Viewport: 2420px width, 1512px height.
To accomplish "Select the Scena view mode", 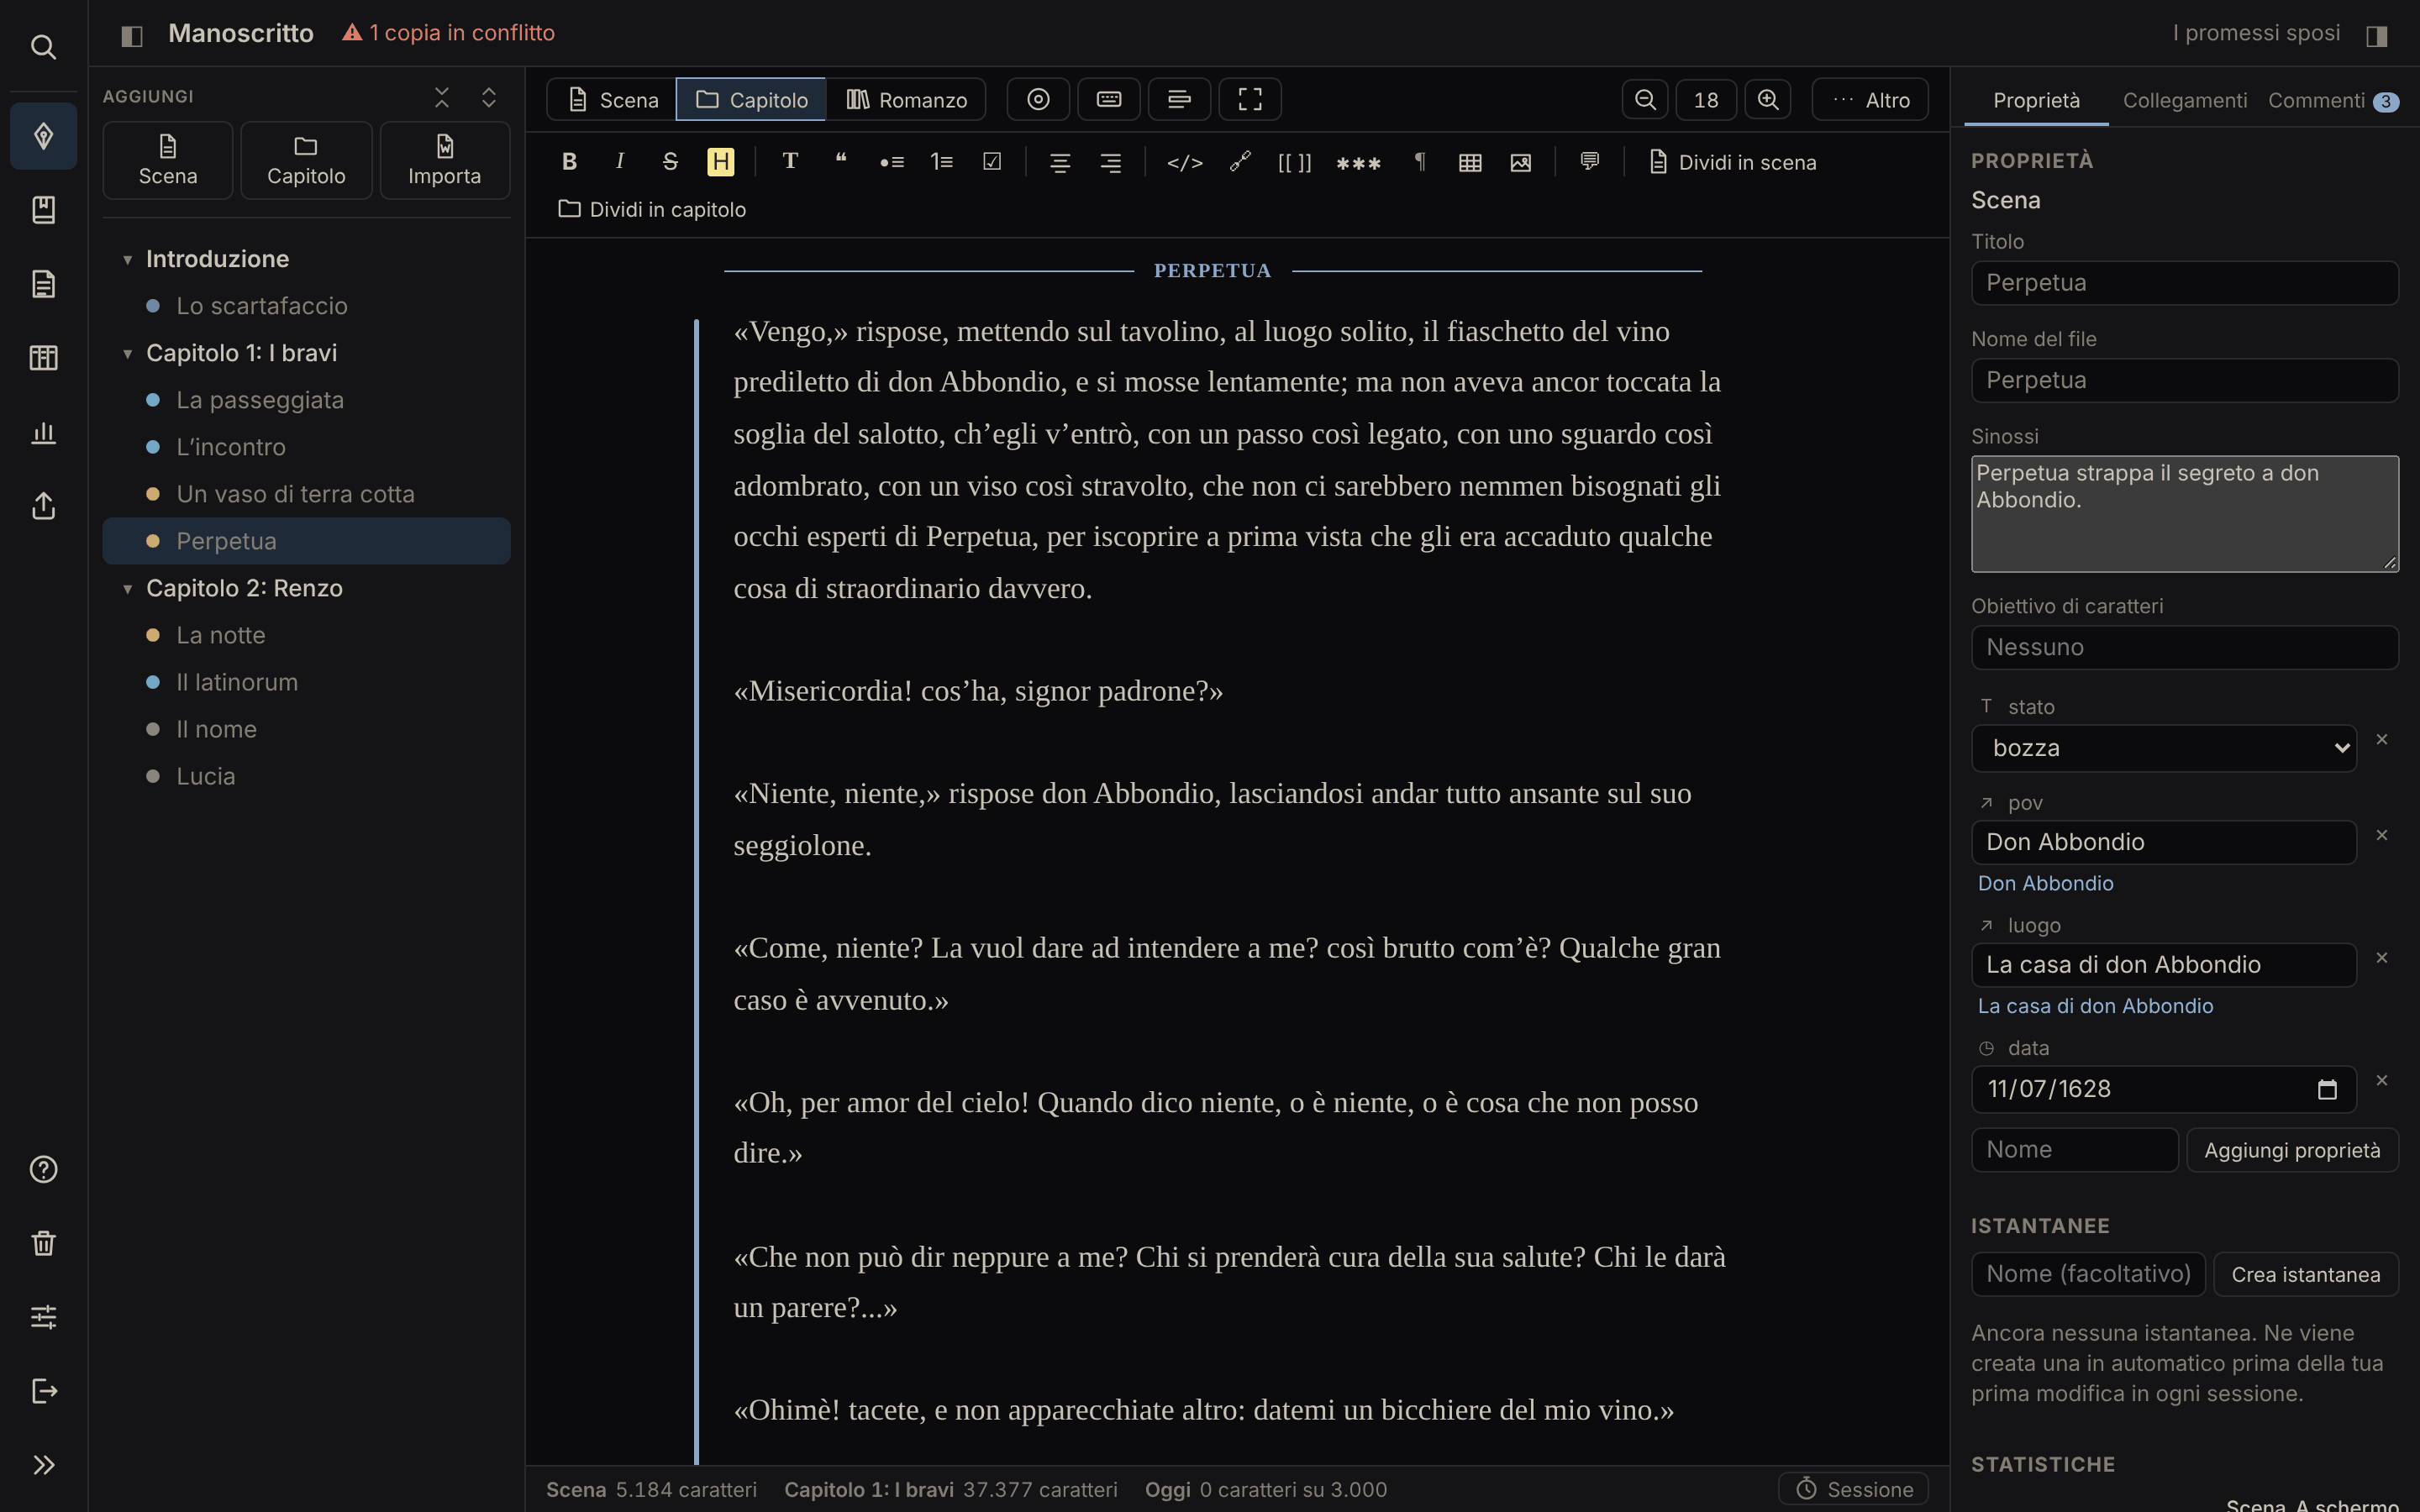I will click(x=612, y=99).
